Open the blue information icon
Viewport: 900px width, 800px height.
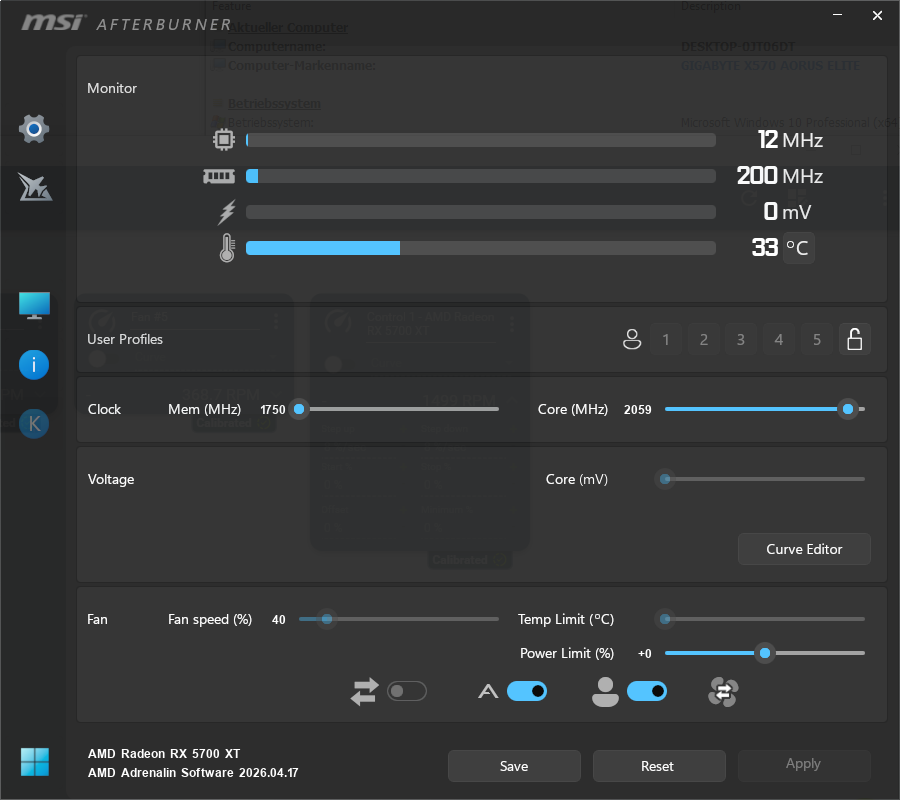pyautogui.click(x=34, y=365)
